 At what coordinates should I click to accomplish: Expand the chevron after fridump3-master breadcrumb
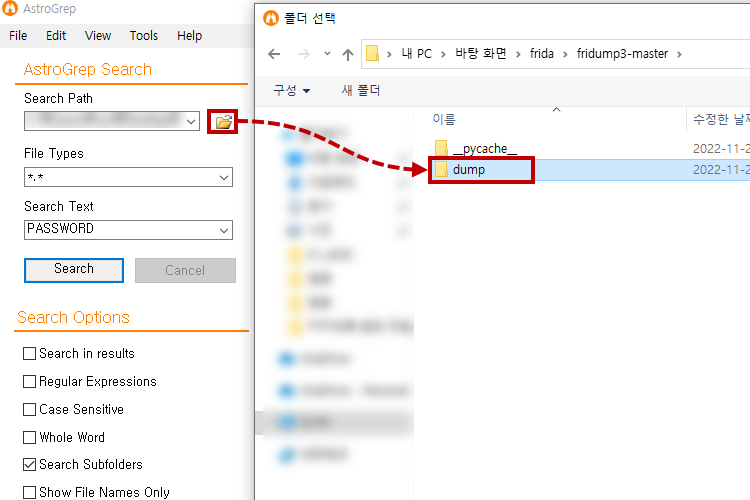pos(679,54)
